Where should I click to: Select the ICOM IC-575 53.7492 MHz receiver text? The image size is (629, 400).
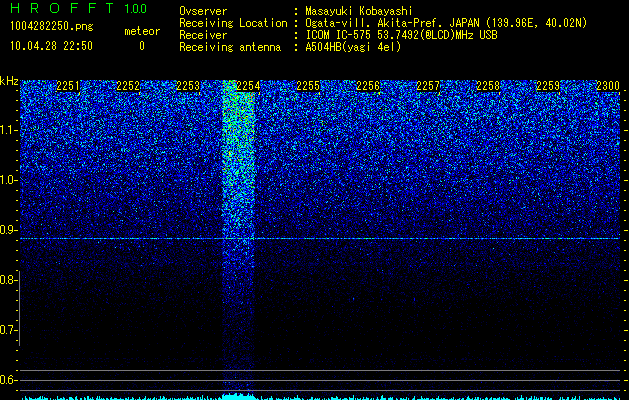(x=401, y=35)
